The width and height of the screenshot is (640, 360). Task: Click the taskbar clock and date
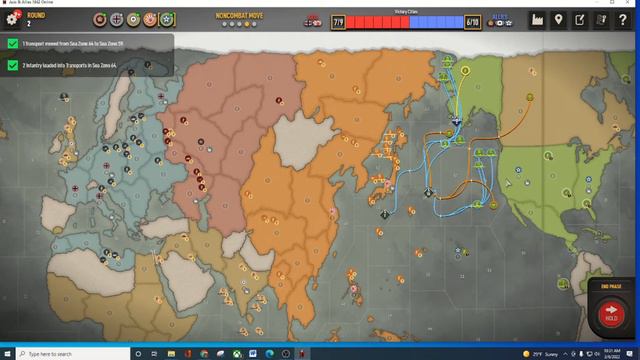(611, 353)
